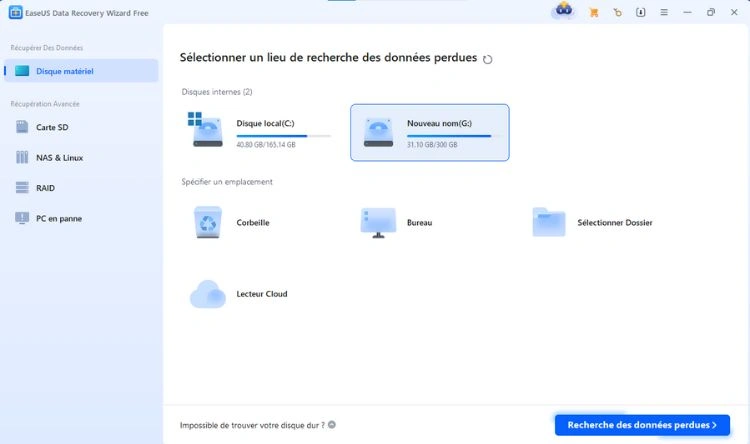This screenshot has height=444, width=750.
Task: Select Disque local(C:) drive
Action: 258,133
